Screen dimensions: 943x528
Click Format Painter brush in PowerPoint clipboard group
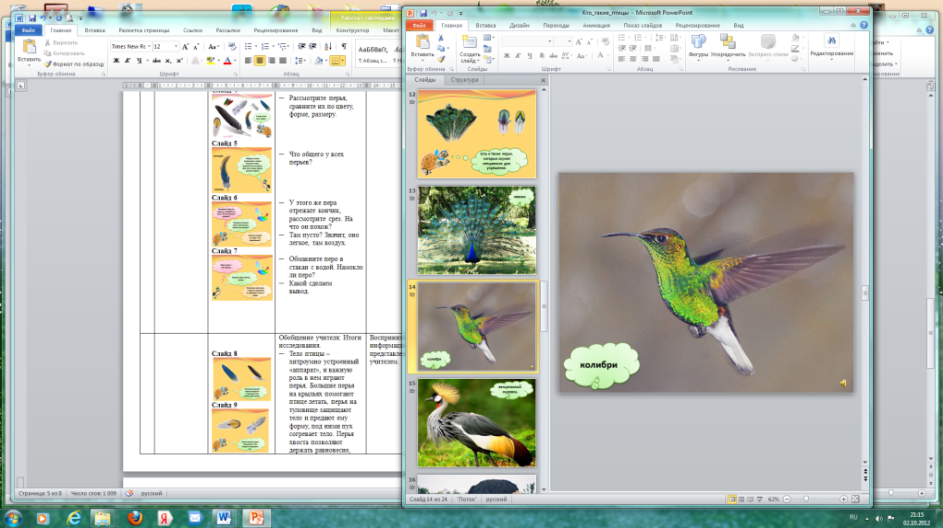coord(441,60)
